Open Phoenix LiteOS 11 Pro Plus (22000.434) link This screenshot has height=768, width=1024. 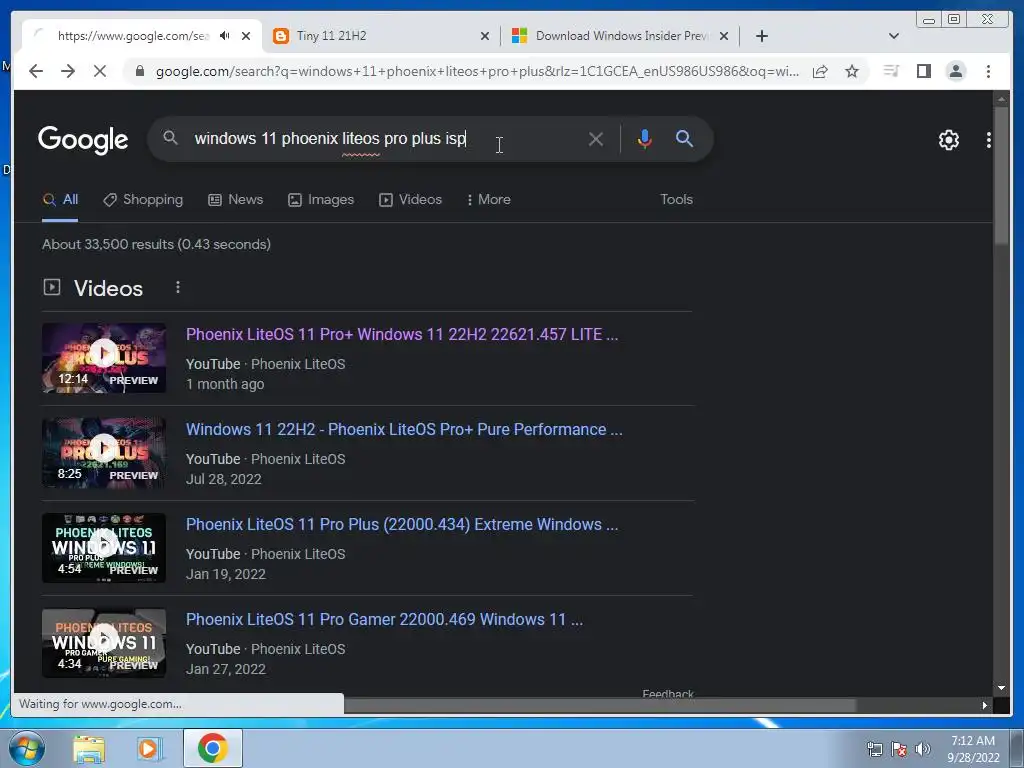click(402, 524)
